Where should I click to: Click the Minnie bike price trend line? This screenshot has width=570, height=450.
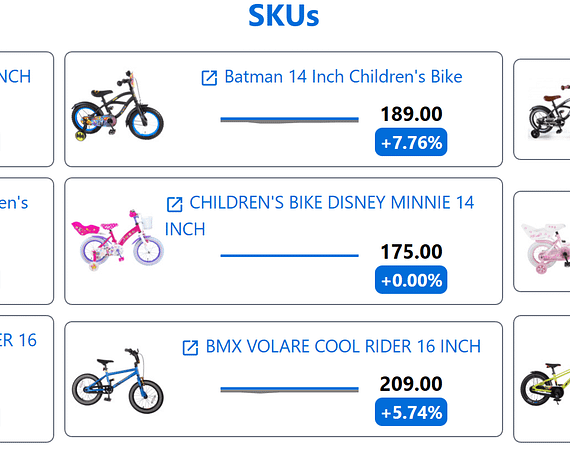click(289, 256)
